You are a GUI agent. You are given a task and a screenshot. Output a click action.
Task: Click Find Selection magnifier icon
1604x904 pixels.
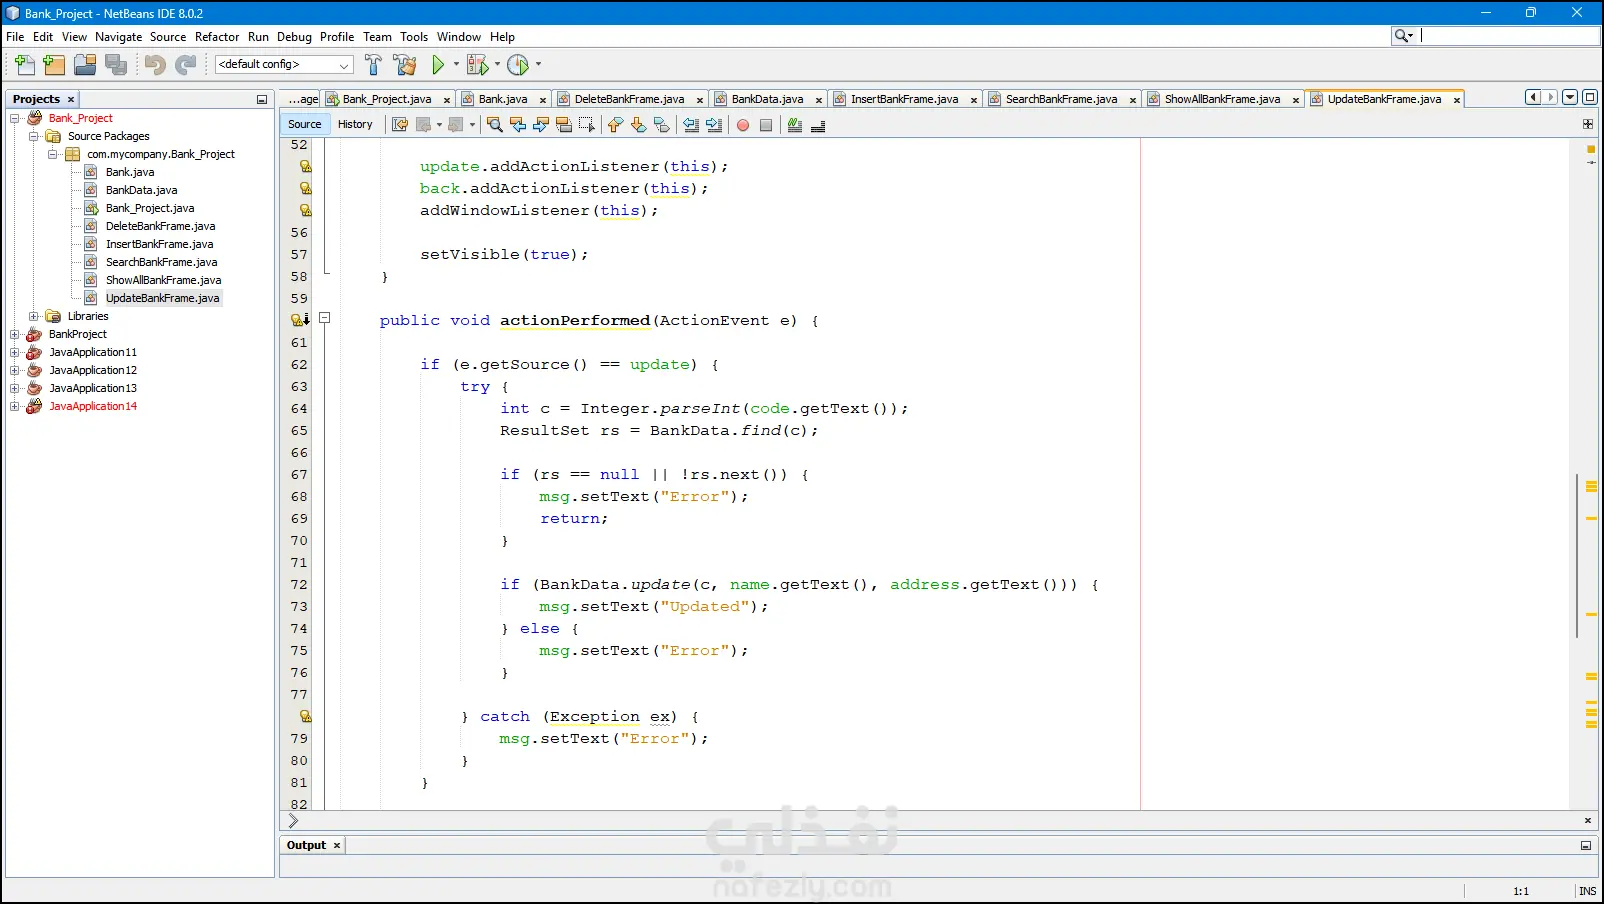[494, 125]
